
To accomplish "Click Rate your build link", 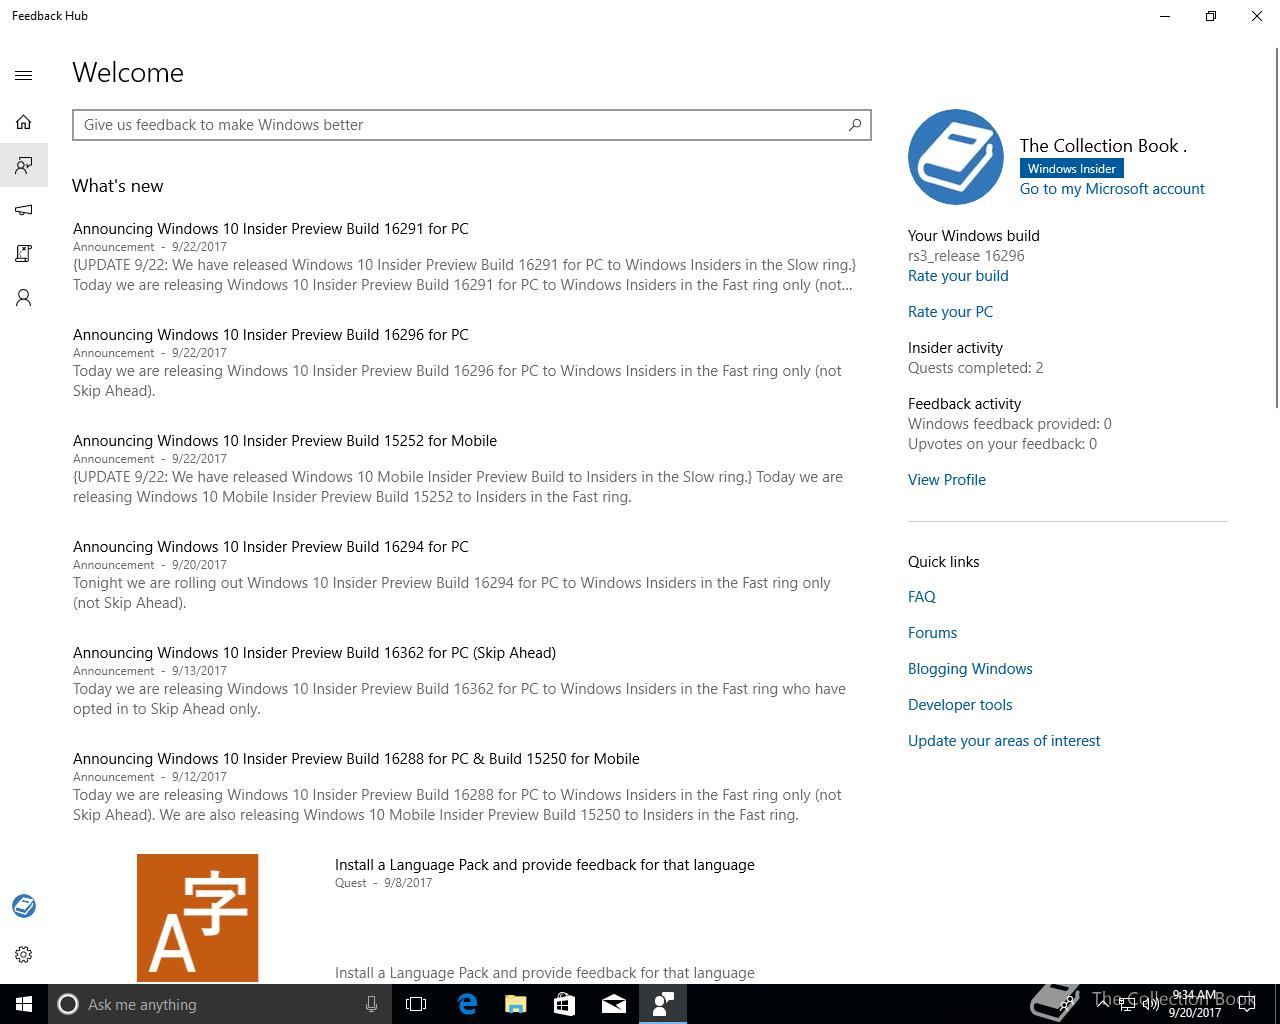I will pyautogui.click(x=958, y=276).
